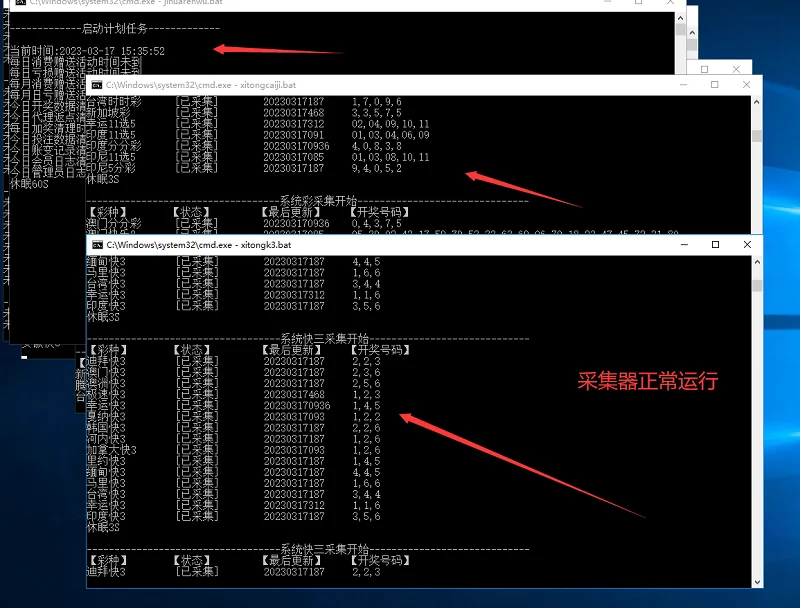Click the scrollbar thumb of the xitongcaiji.bat window
800x608 pixels.
click(757, 136)
